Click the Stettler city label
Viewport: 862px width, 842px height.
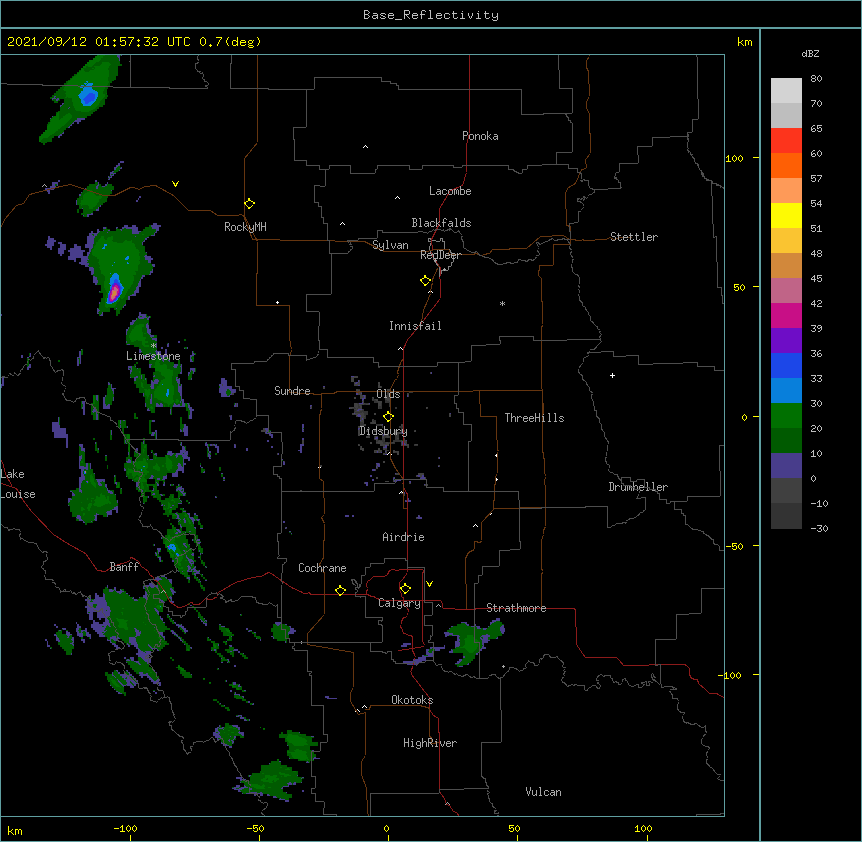coord(634,237)
